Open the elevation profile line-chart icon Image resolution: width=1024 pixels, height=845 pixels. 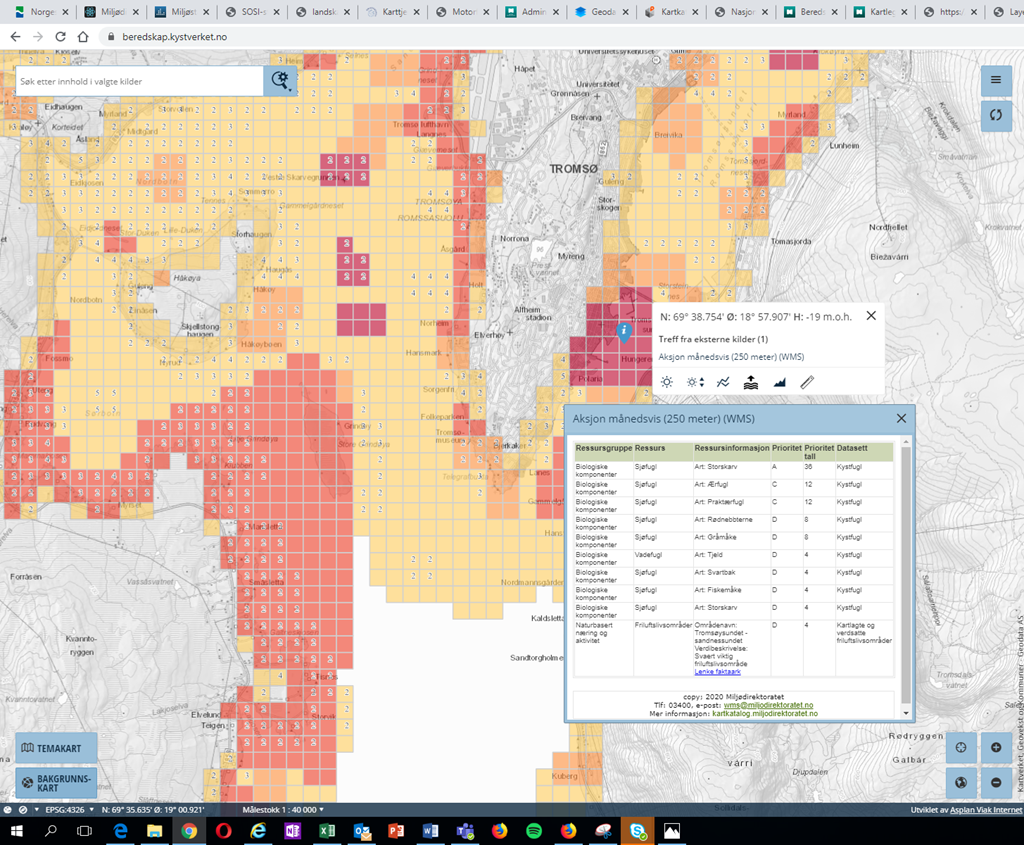pos(723,382)
